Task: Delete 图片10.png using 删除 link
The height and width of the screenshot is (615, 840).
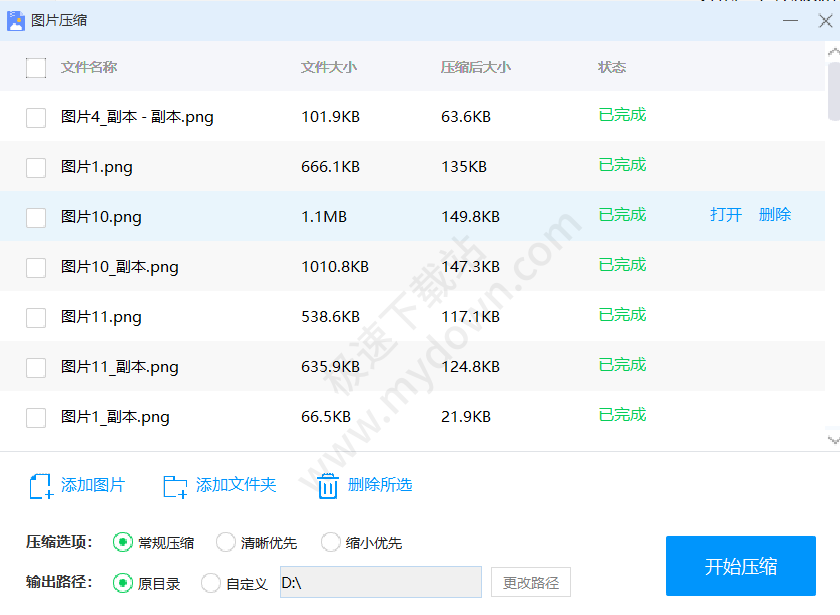Action: pyautogui.click(x=775, y=215)
